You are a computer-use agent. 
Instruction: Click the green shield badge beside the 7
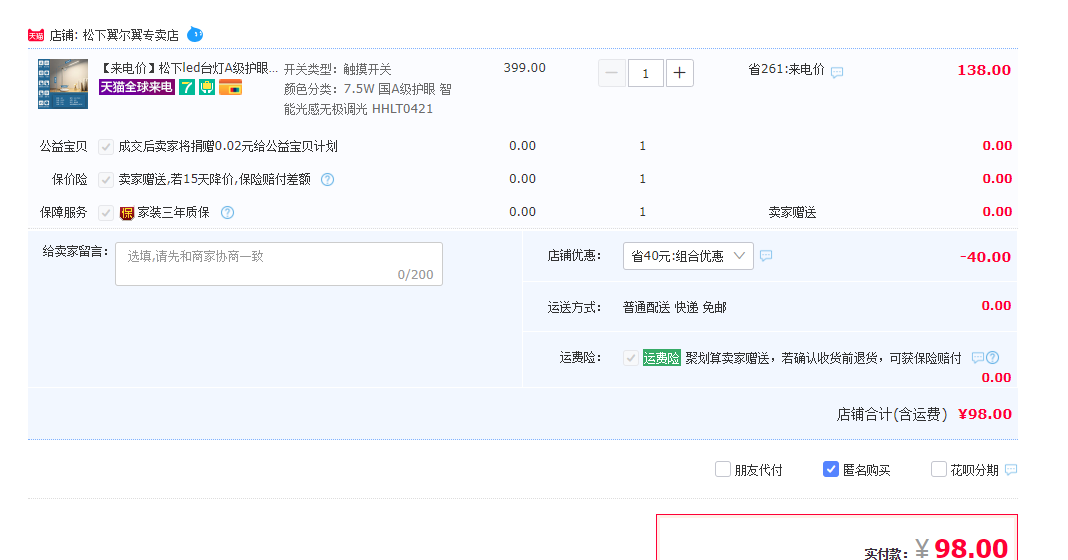point(207,87)
